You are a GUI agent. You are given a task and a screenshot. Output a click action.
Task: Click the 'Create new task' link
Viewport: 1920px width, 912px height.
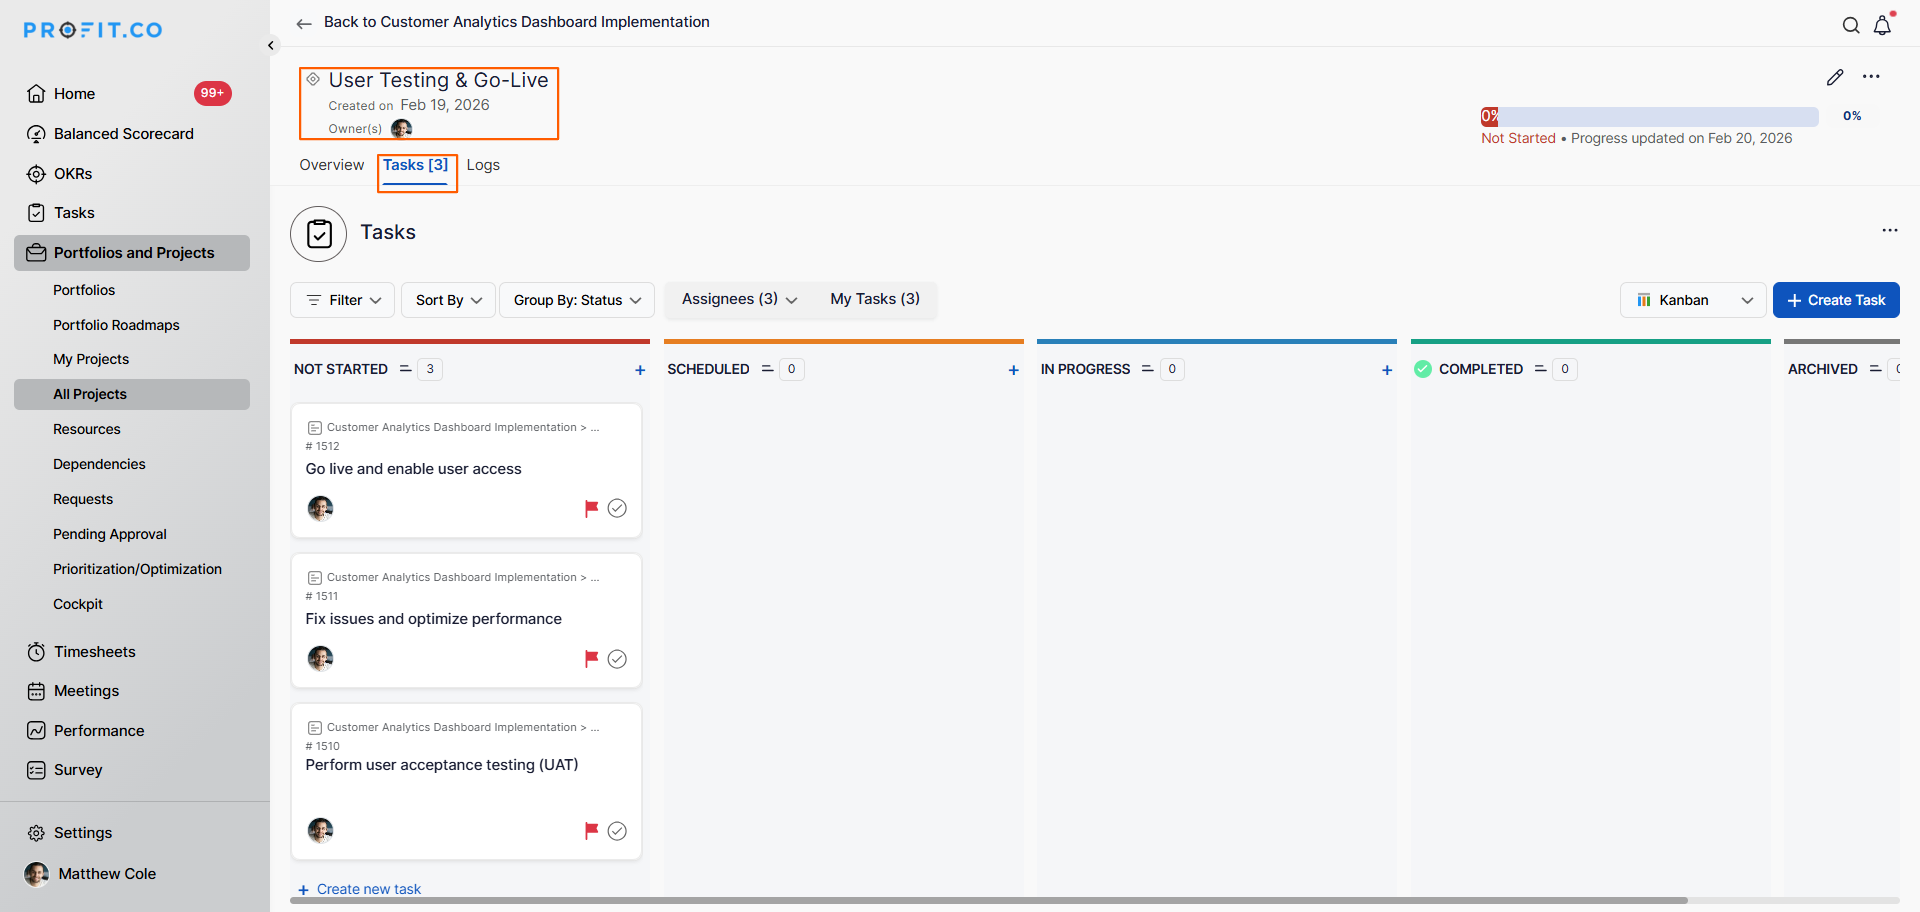[368, 889]
